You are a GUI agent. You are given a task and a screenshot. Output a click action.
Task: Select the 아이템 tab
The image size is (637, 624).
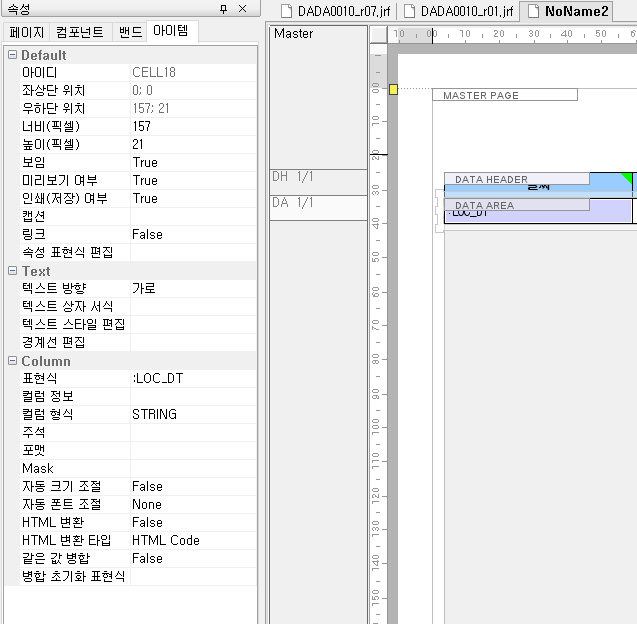[171, 30]
